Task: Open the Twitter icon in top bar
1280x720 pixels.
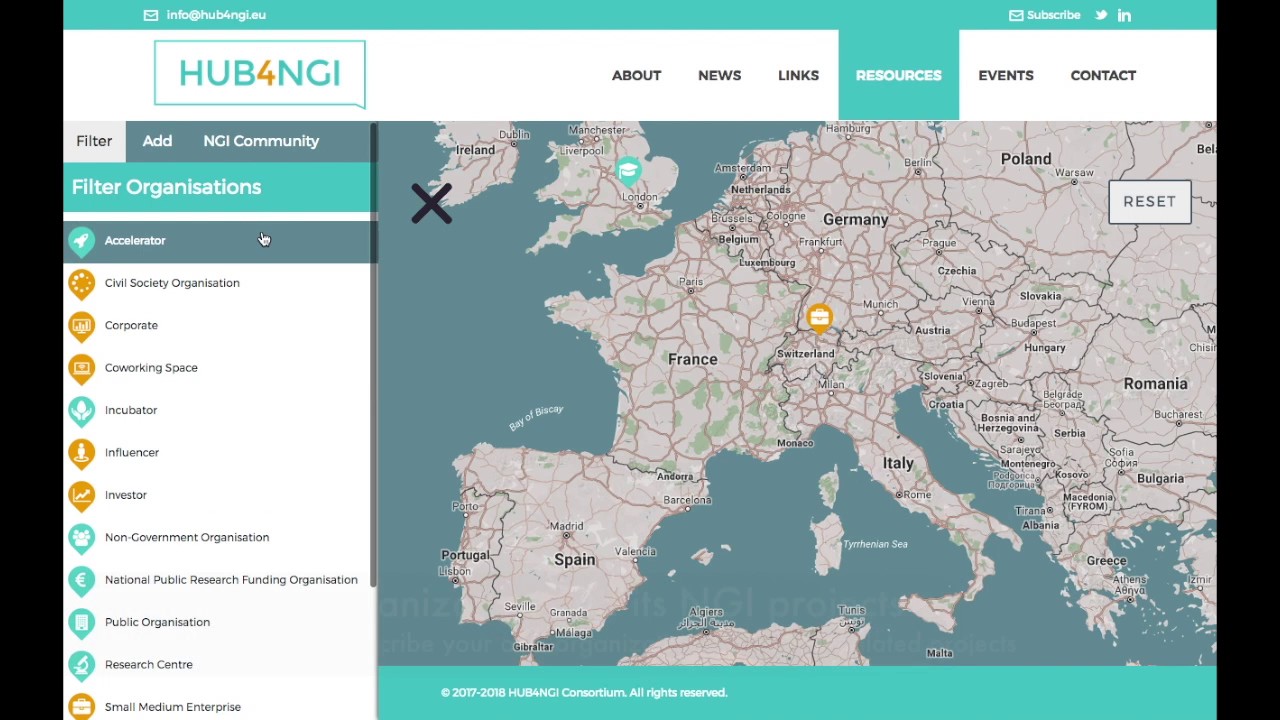Action: tap(1101, 15)
